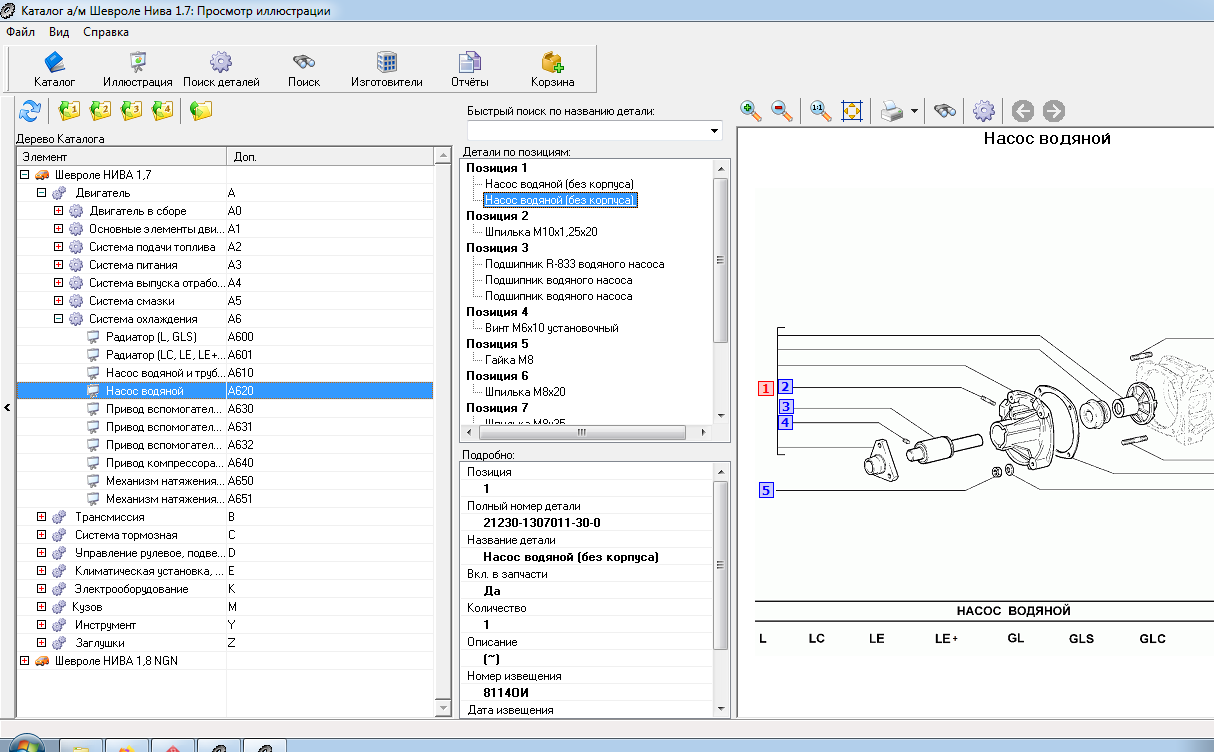This screenshot has height=752, width=1214.
Task: Set illustration zoom to 1:1
Action: [820, 110]
